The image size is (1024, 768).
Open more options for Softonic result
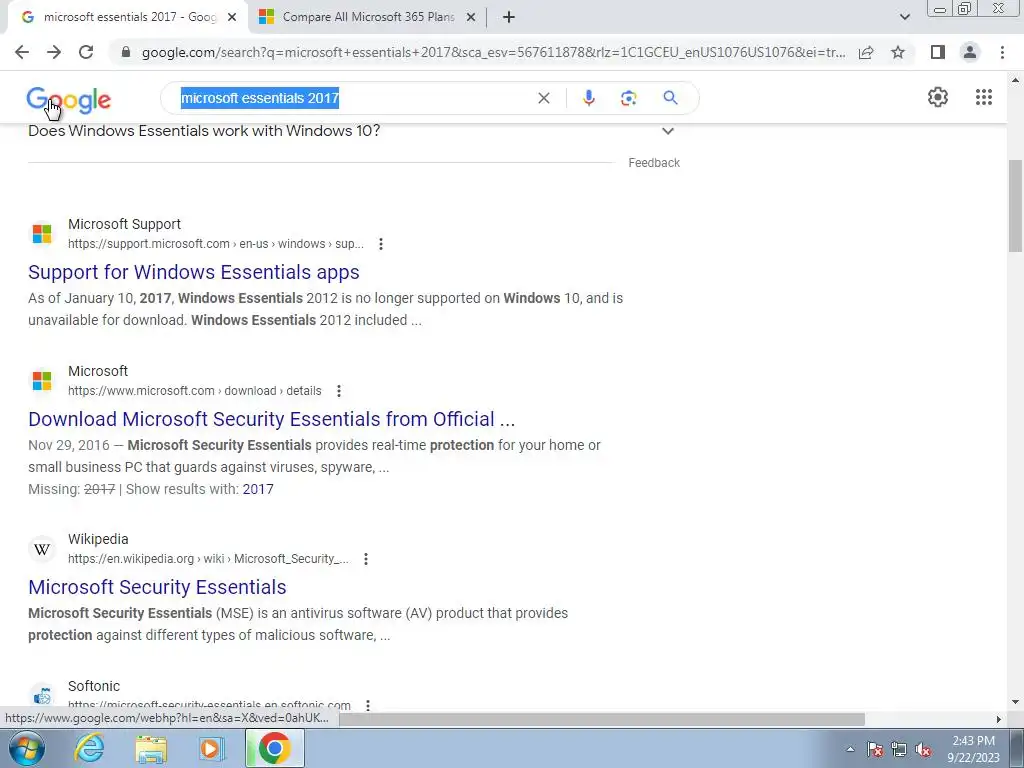[368, 705]
